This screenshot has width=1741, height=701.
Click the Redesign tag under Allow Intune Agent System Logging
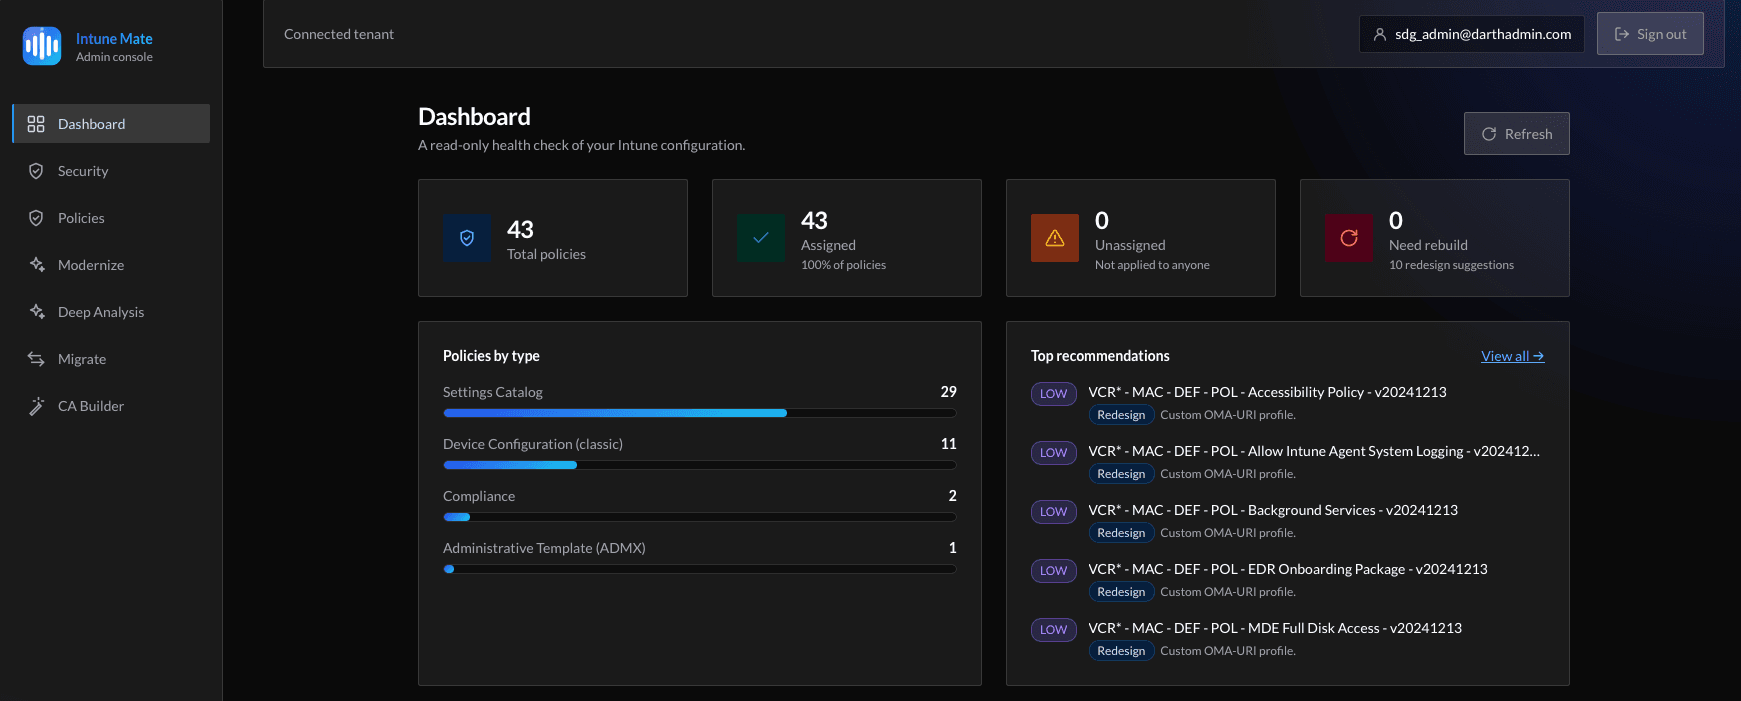click(x=1121, y=474)
